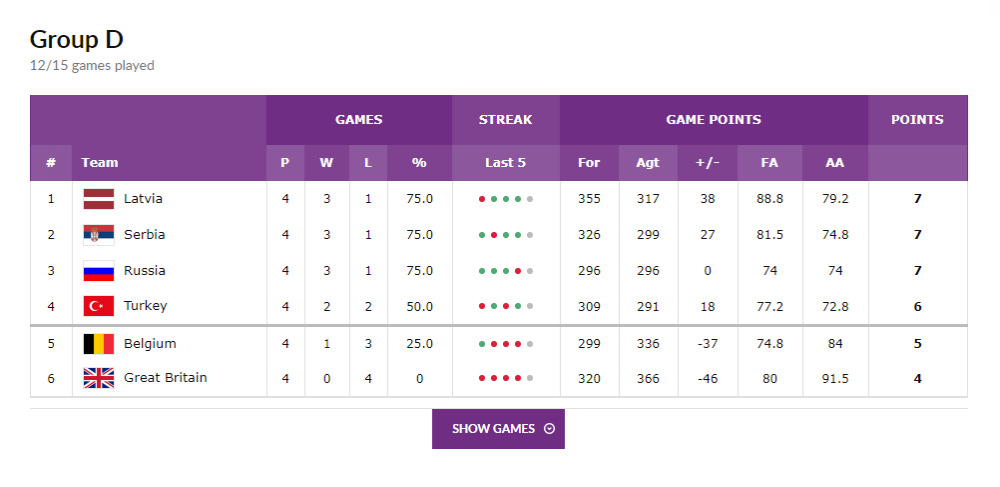This screenshot has height=487, width=1000.
Task: Sort by the win percentage column header
Action: [x=419, y=163]
